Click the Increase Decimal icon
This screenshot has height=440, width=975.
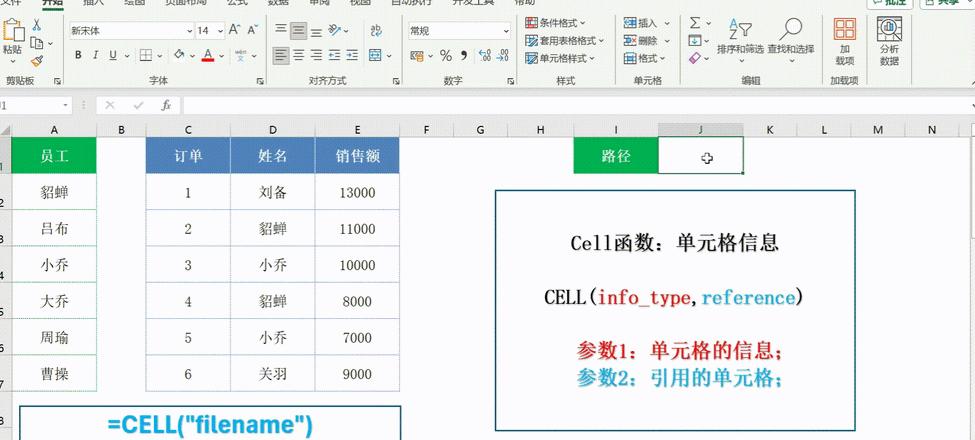click(x=485, y=55)
